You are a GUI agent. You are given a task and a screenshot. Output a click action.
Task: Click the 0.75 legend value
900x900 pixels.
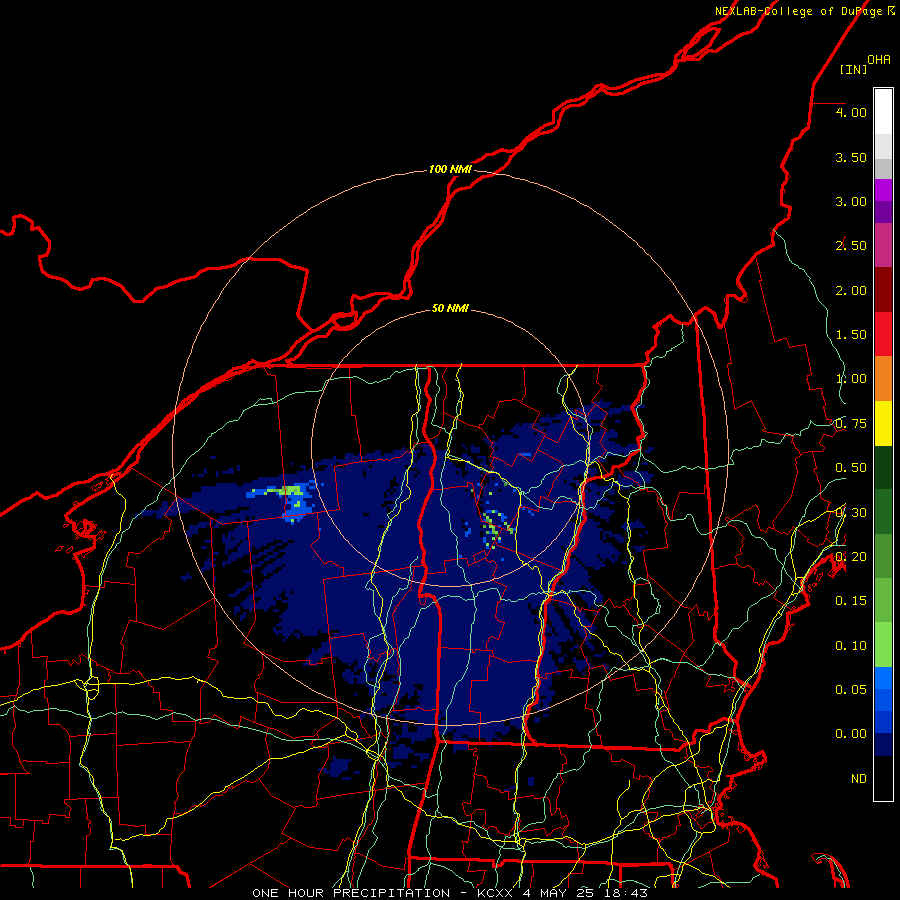pyautogui.click(x=851, y=424)
